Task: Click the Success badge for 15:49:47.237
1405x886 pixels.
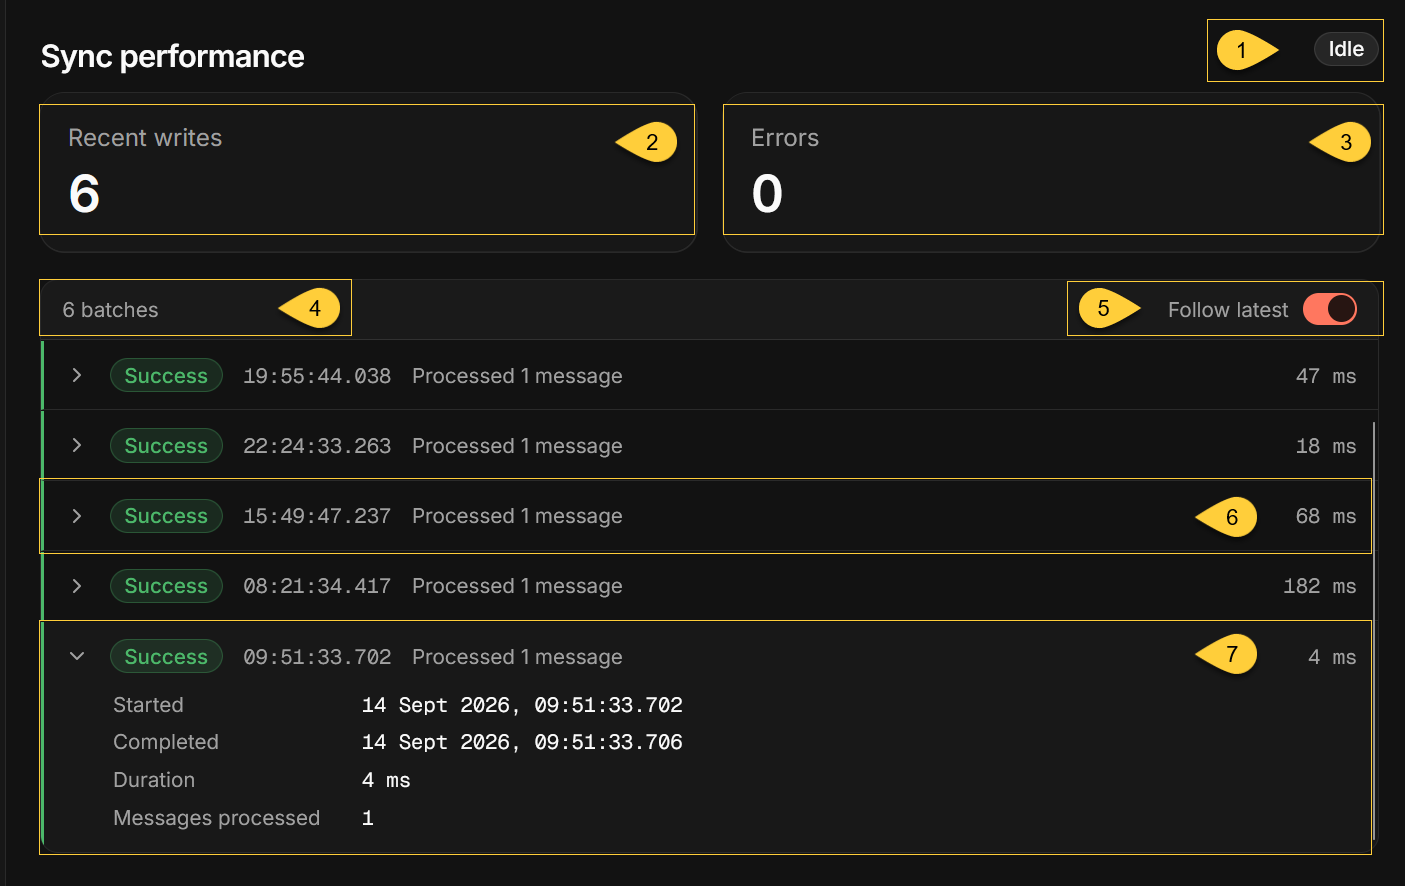Action: [x=166, y=516]
